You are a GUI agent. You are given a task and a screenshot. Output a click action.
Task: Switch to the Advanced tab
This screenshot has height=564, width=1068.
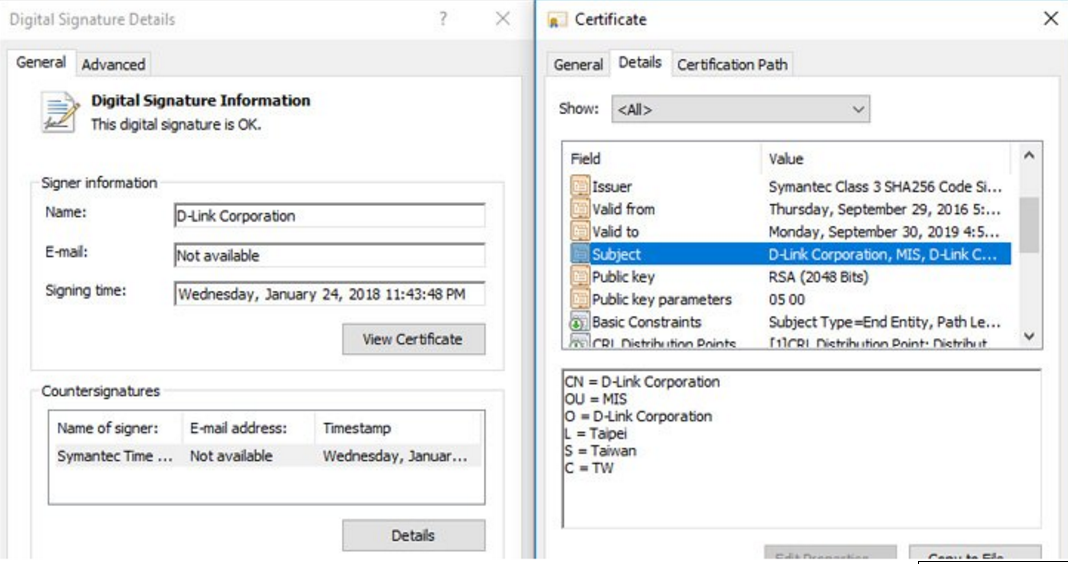pos(113,64)
